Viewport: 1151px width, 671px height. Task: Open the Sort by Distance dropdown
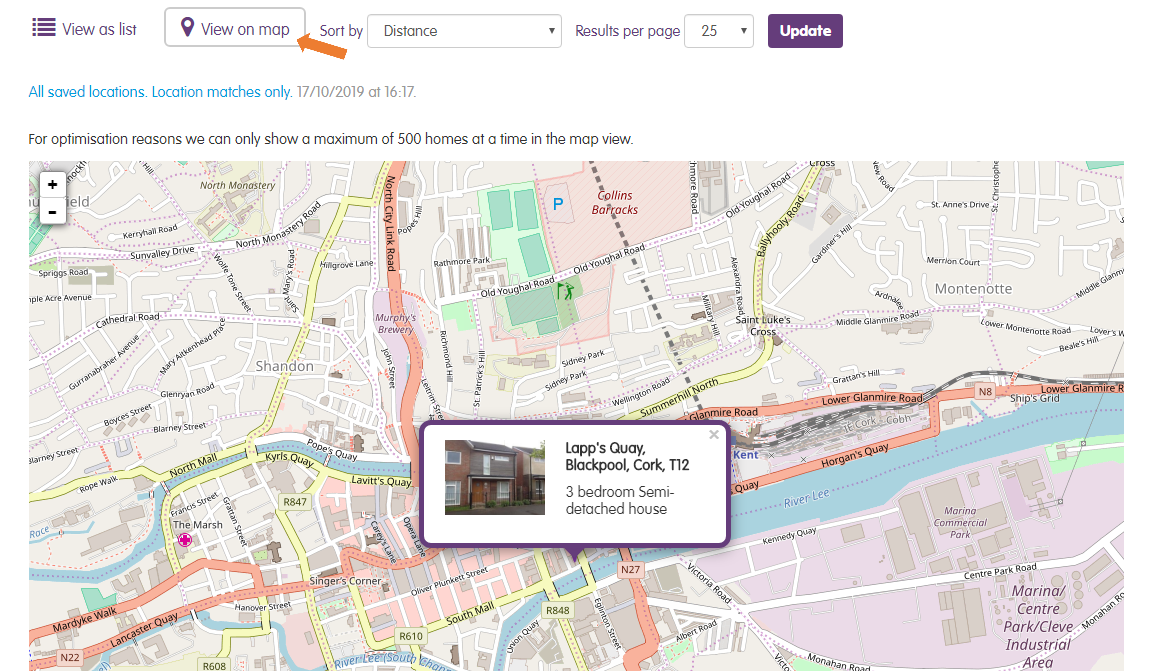click(464, 31)
